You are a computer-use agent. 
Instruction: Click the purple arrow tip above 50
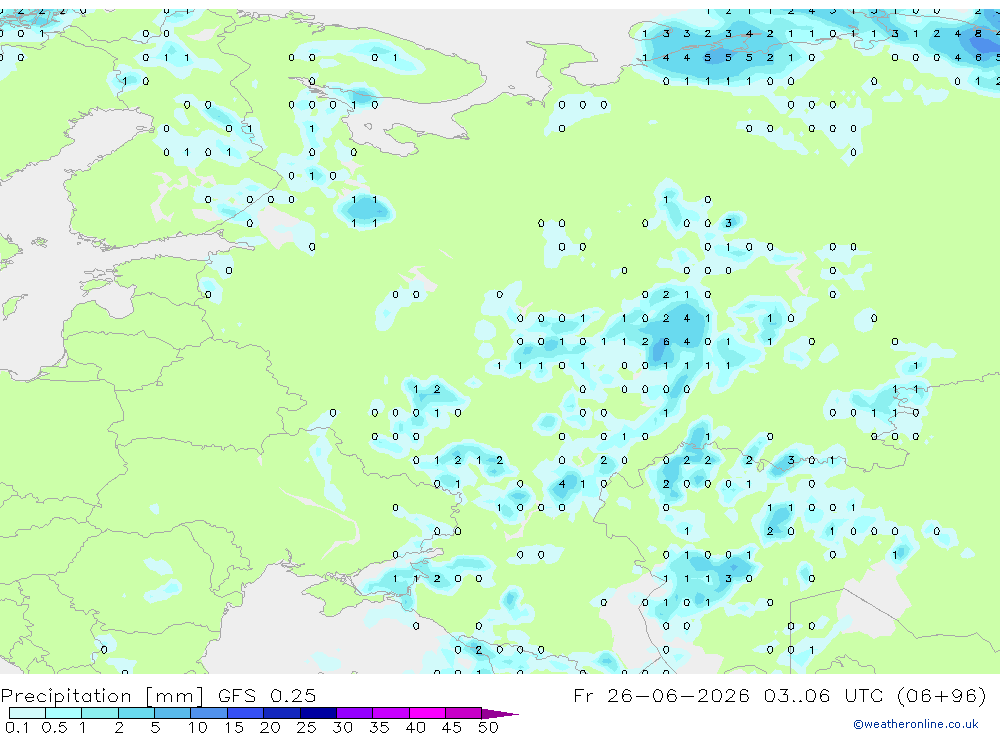[500, 714]
